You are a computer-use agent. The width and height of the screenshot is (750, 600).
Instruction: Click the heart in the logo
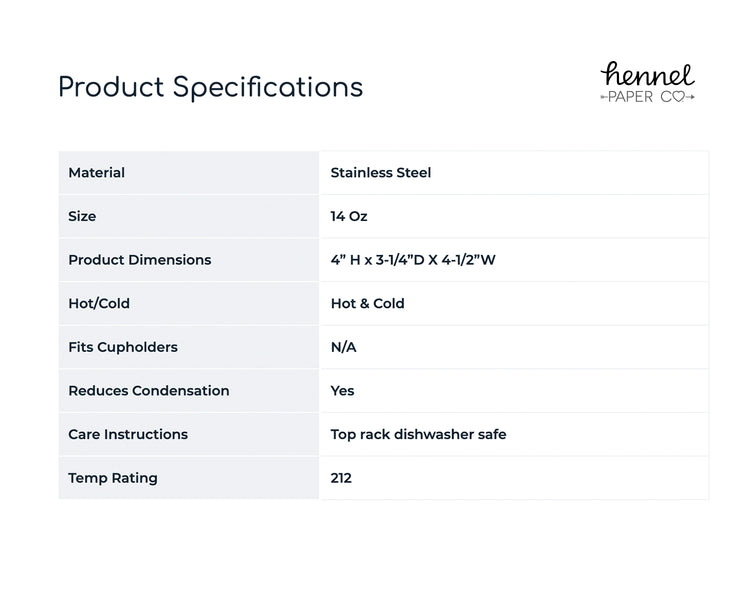click(679, 97)
